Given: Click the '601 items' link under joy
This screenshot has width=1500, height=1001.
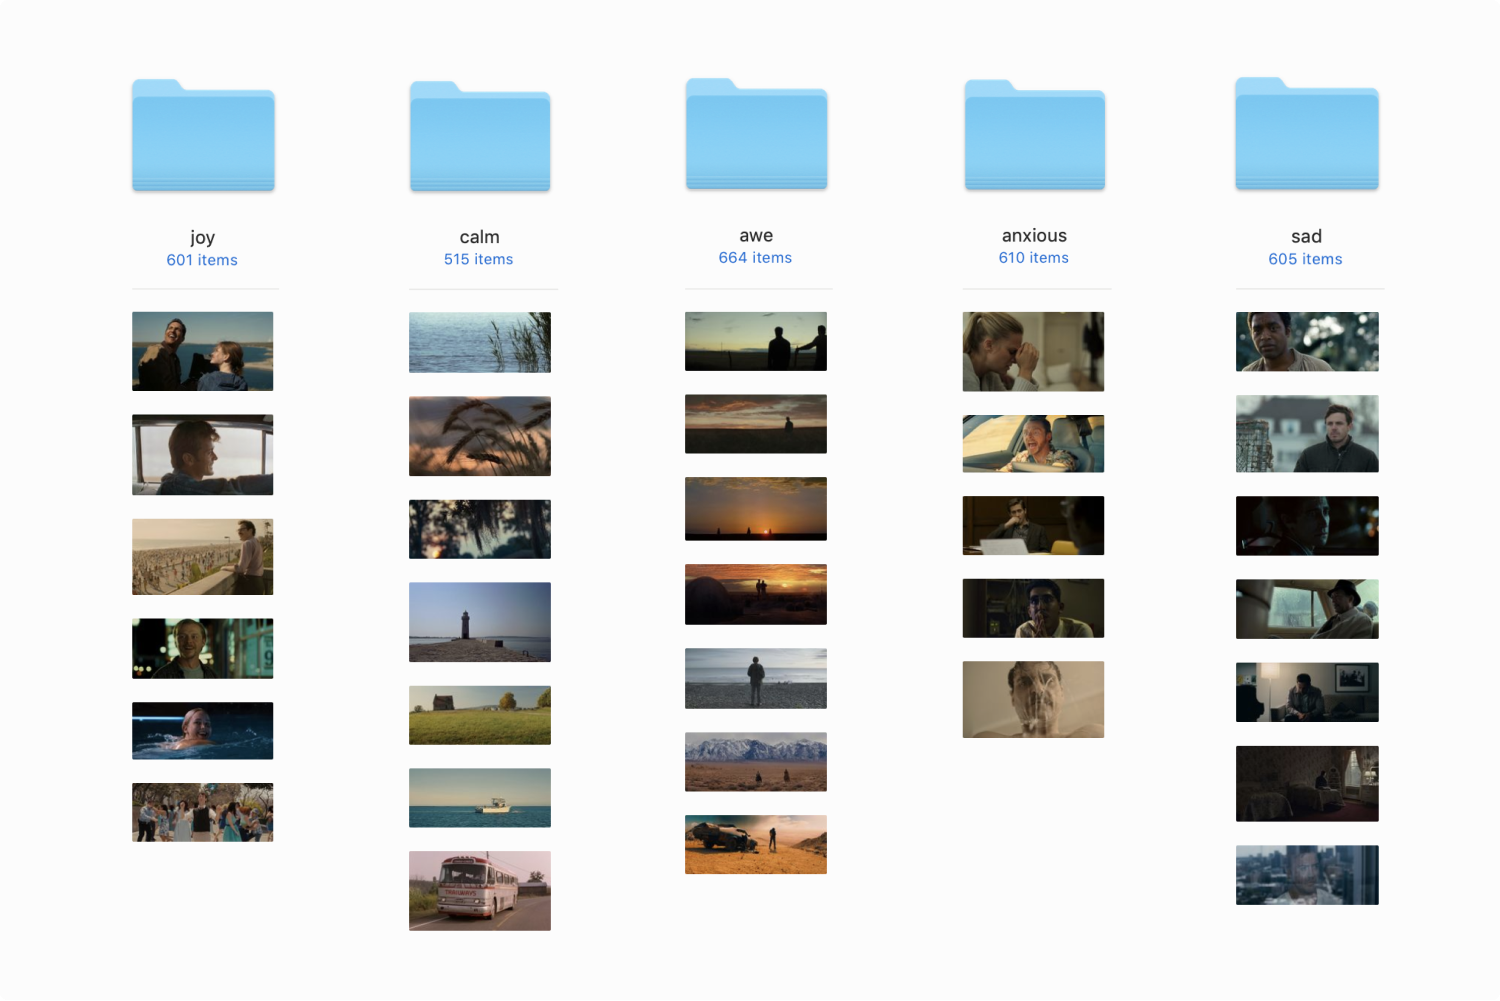Looking at the screenshot, I should pyautogui.click(x=202, y=260).
